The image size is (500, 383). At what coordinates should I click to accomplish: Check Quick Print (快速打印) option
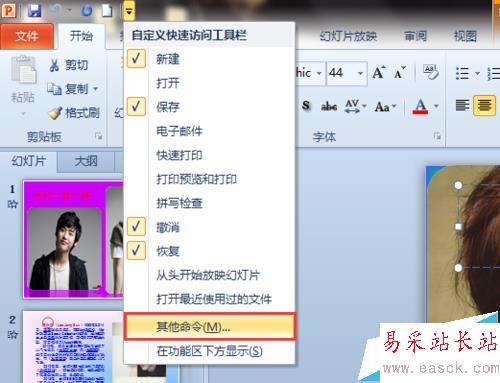pyautogui.click(x=209, y=155)
